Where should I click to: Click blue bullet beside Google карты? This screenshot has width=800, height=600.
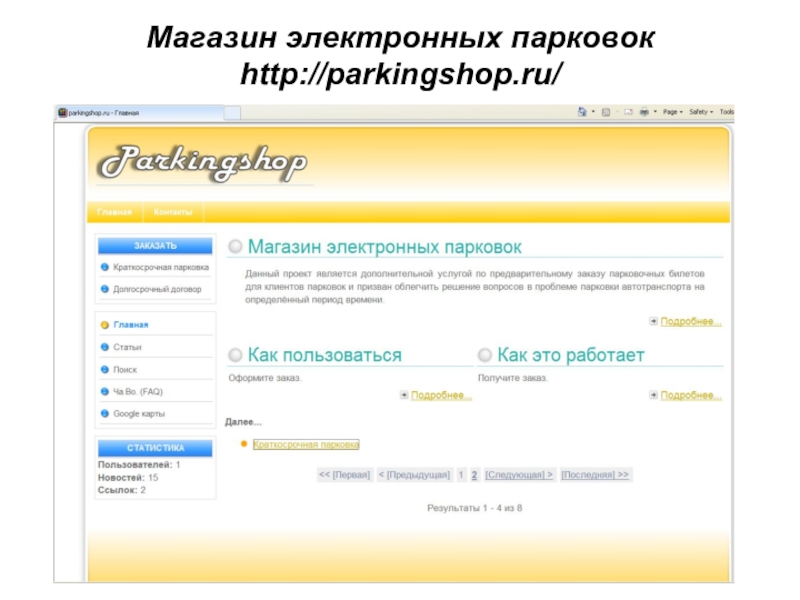[105, 413]
